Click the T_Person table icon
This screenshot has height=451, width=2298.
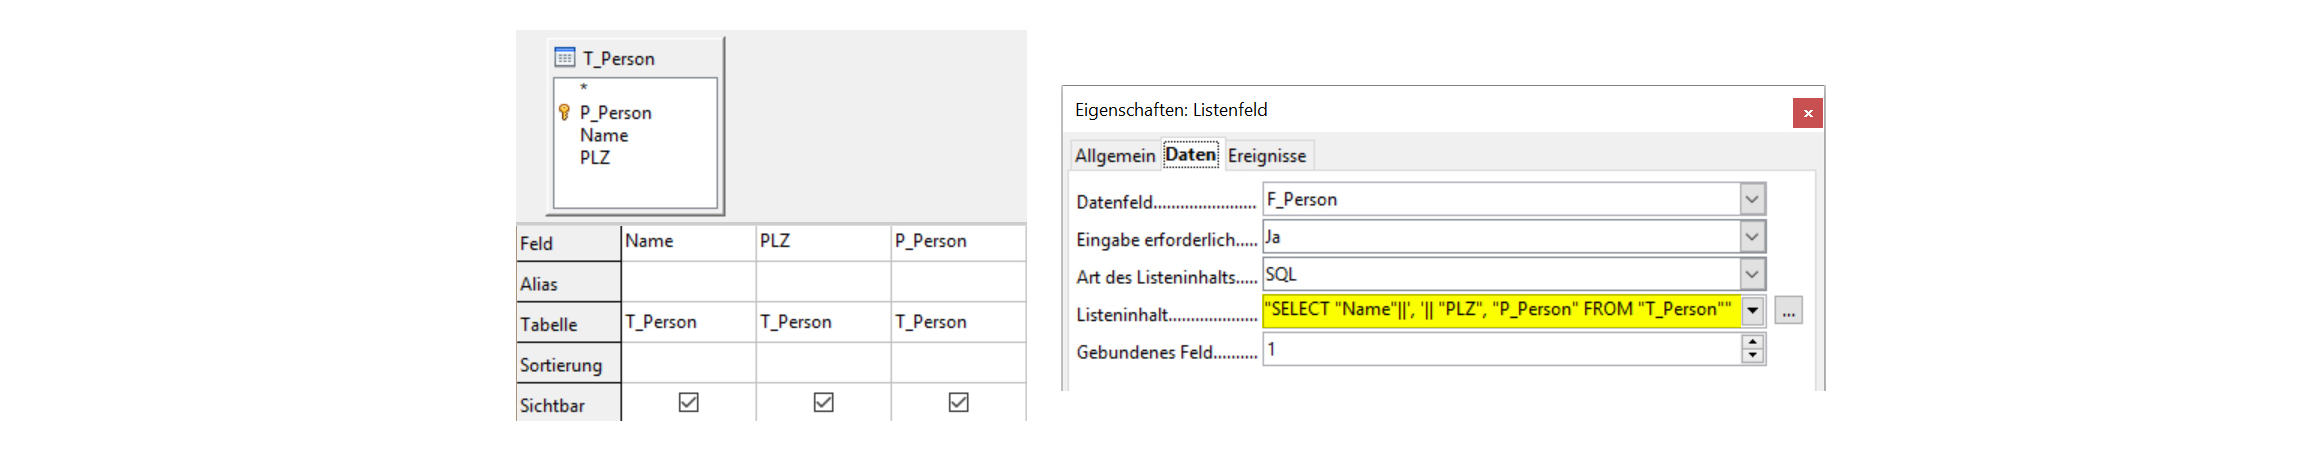click(565, 58)
